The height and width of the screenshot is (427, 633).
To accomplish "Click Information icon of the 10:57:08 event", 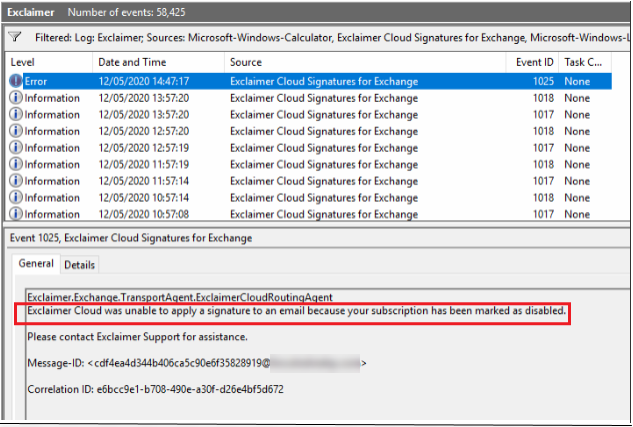I will [x=15, y=214].
